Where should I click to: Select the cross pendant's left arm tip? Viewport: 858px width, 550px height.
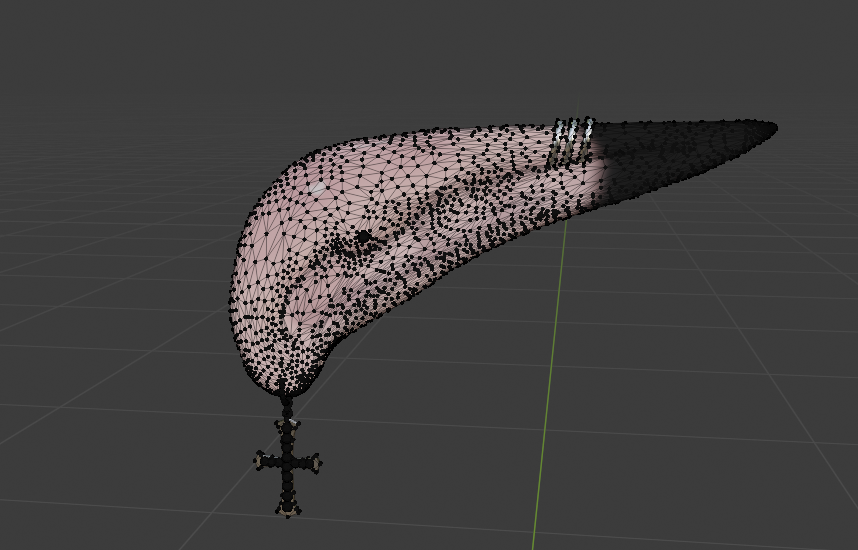click(x=260, y=460)
